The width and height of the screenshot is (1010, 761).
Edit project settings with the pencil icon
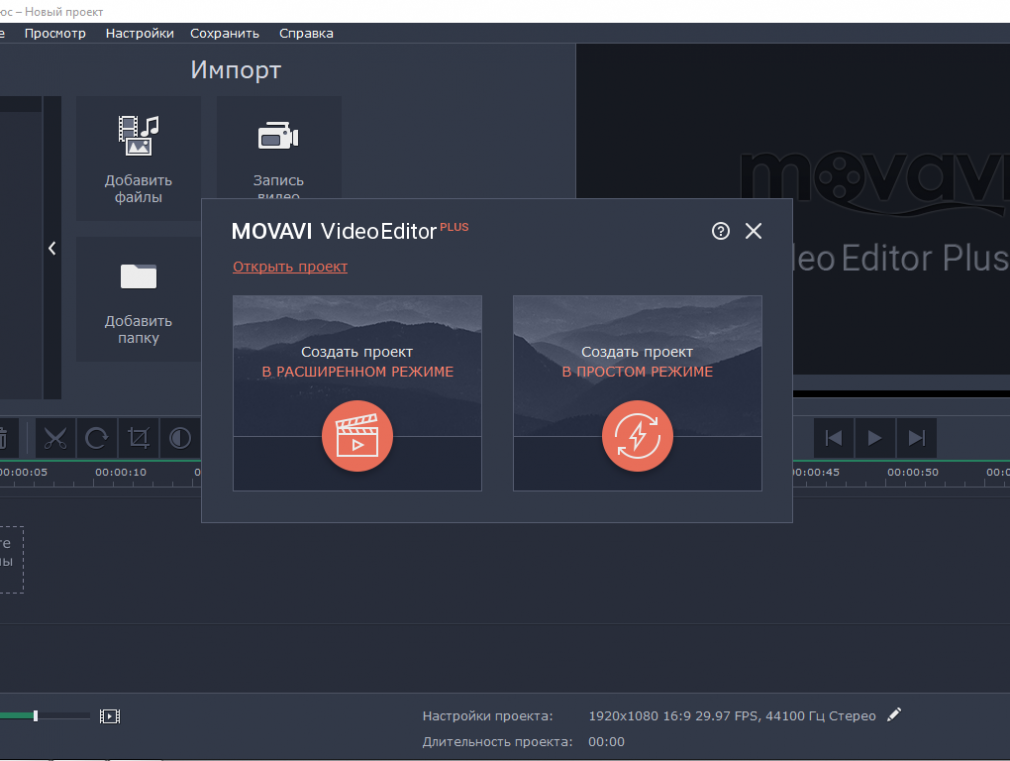click(894, 715)
